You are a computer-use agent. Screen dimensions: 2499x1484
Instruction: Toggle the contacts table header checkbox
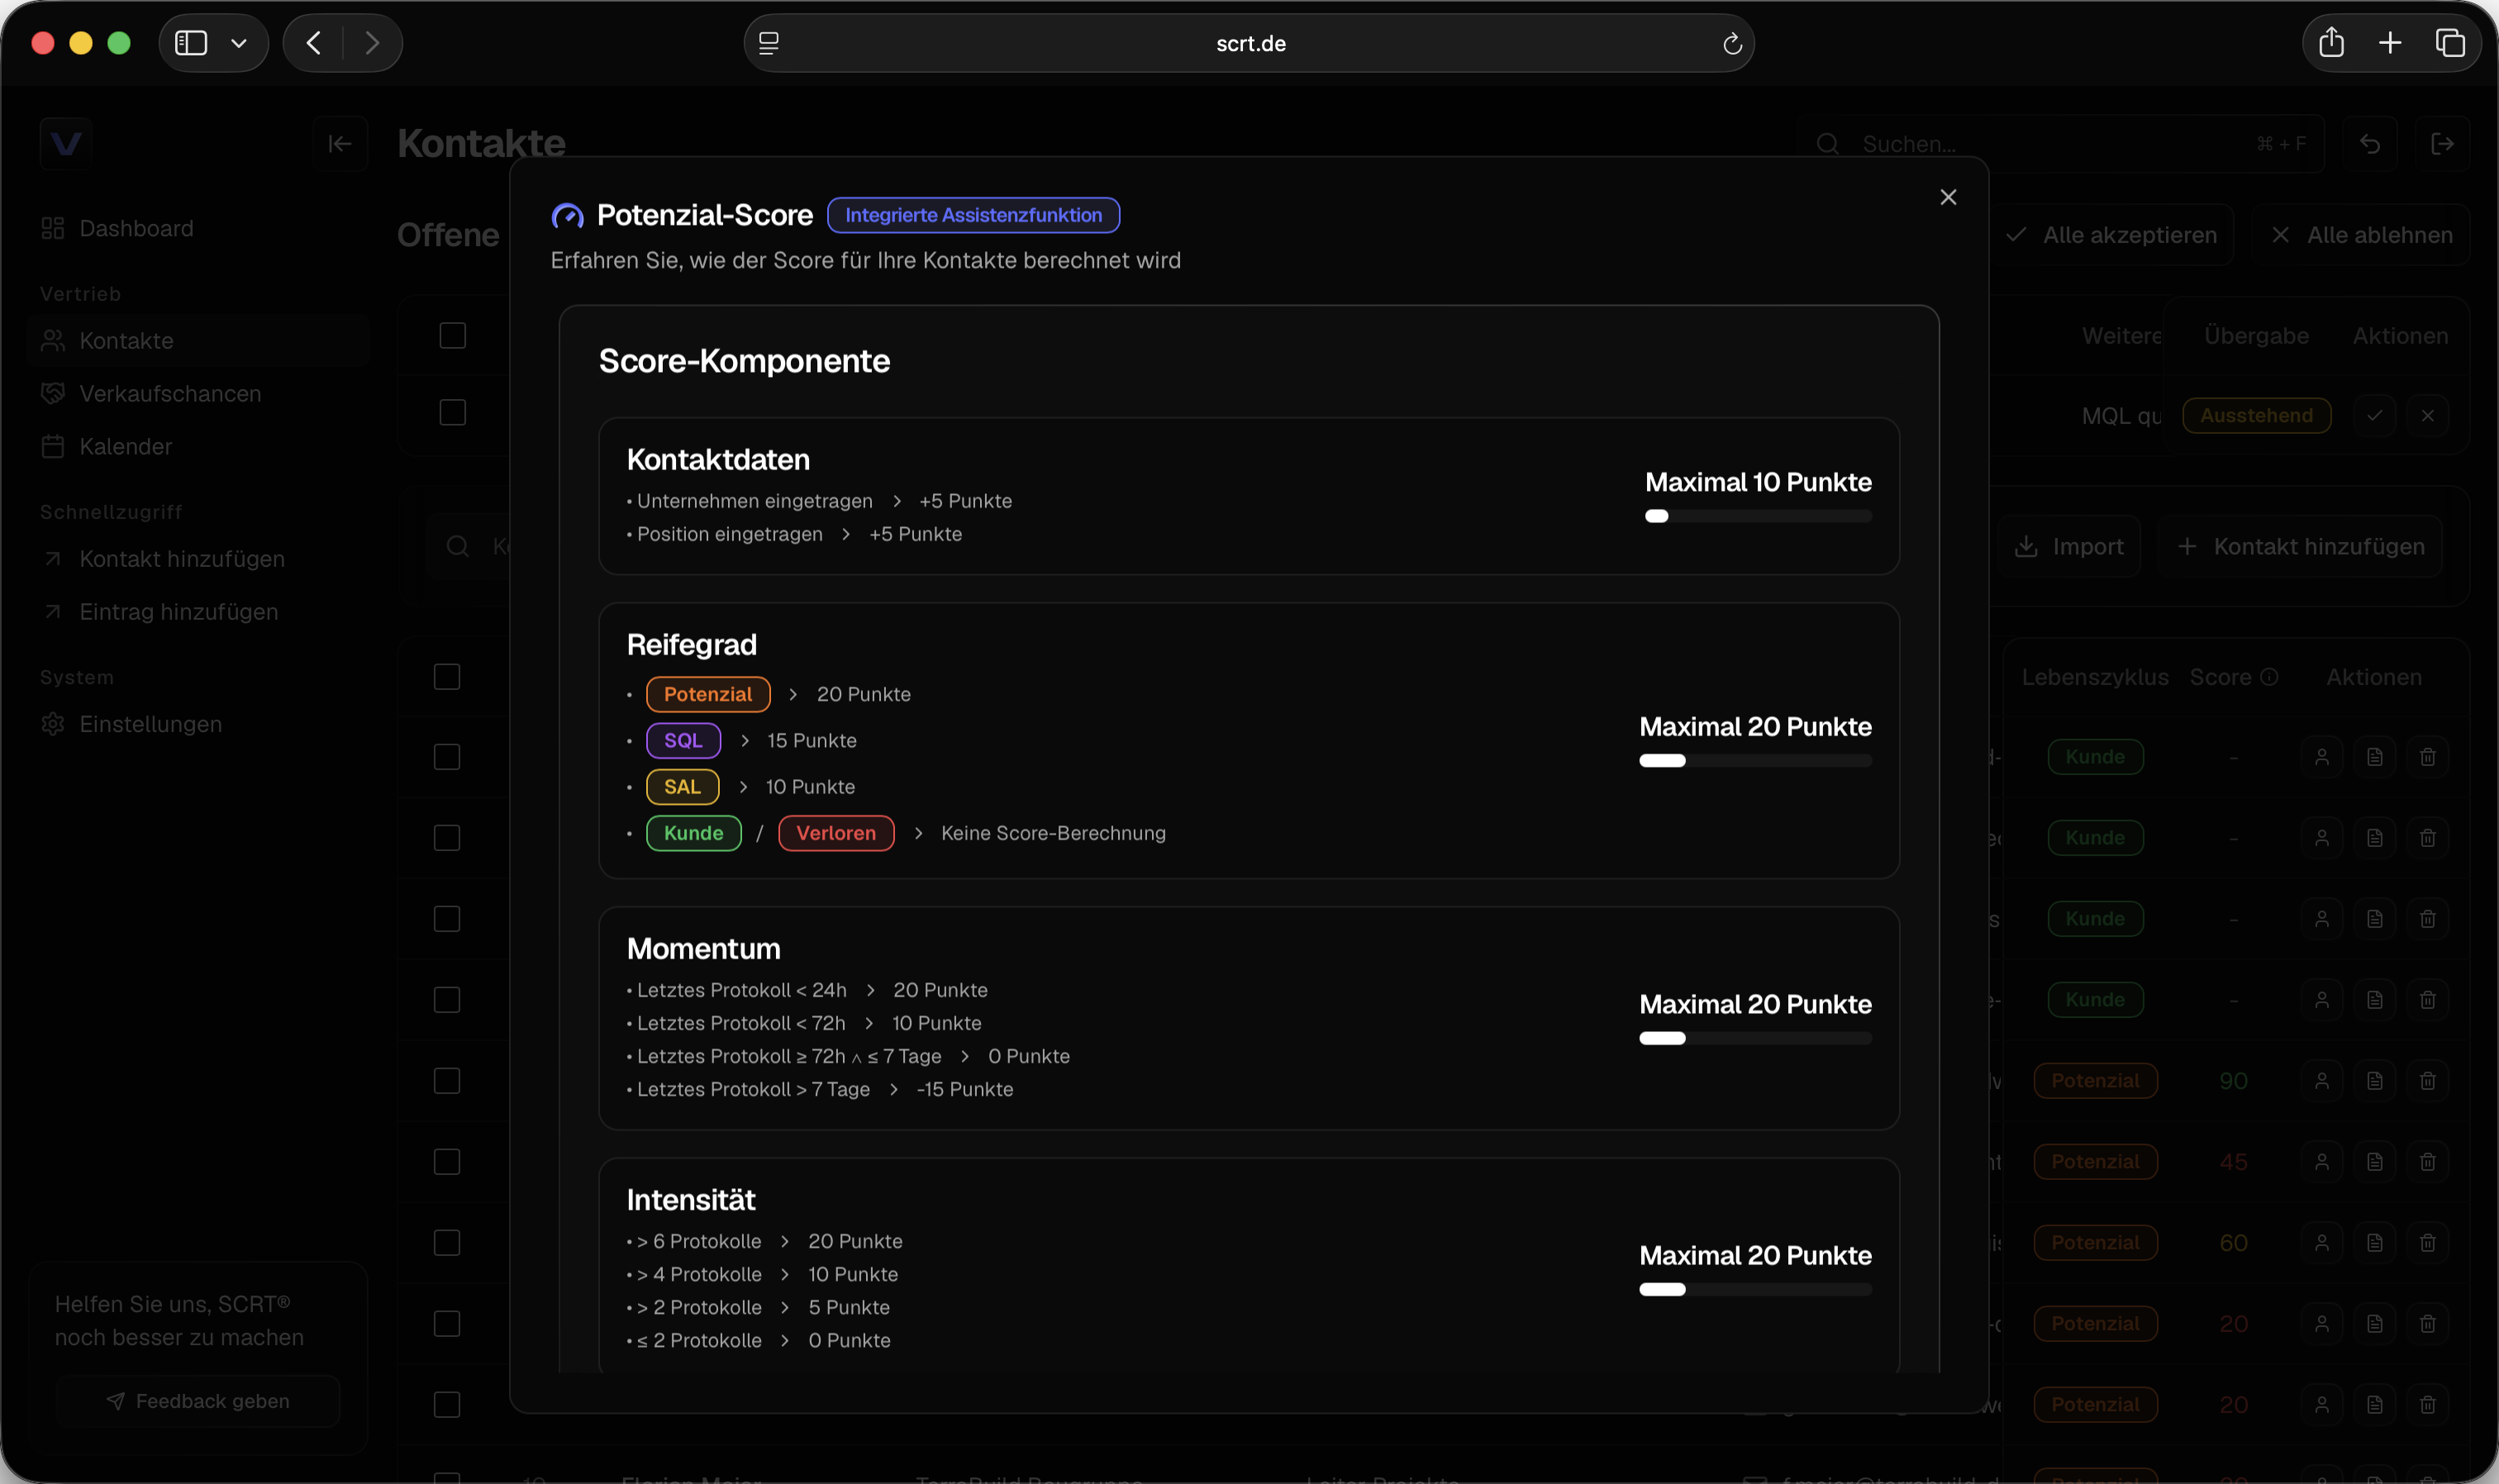coord(447,677)
